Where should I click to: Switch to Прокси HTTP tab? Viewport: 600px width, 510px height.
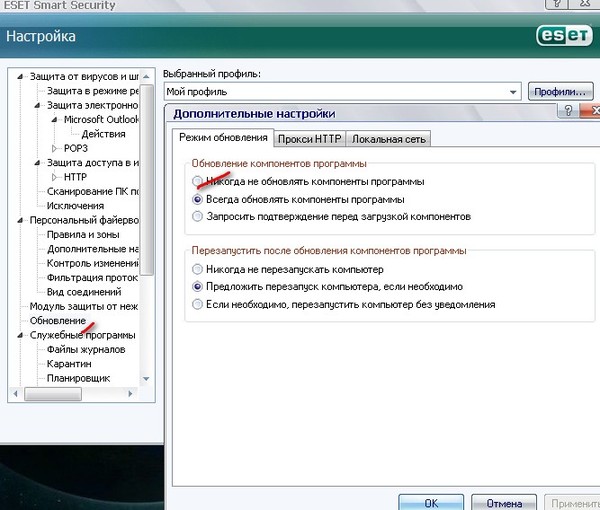[310, 139]
